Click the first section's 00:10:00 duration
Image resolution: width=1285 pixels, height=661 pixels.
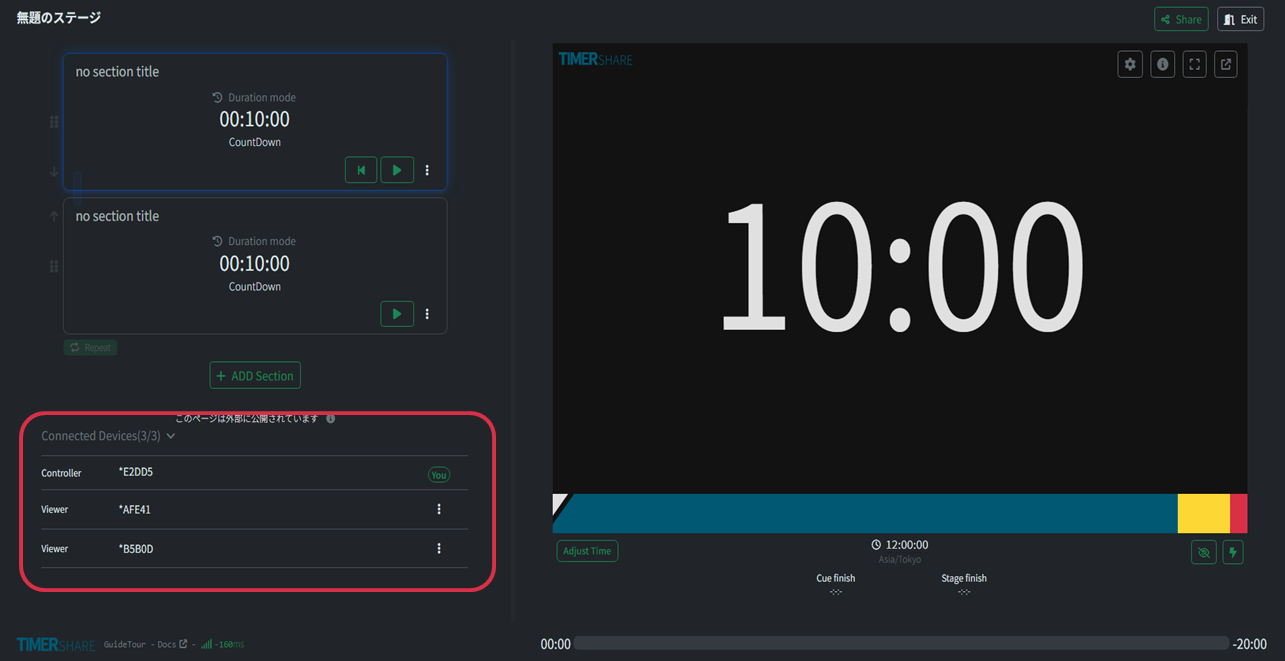point(254,120)
